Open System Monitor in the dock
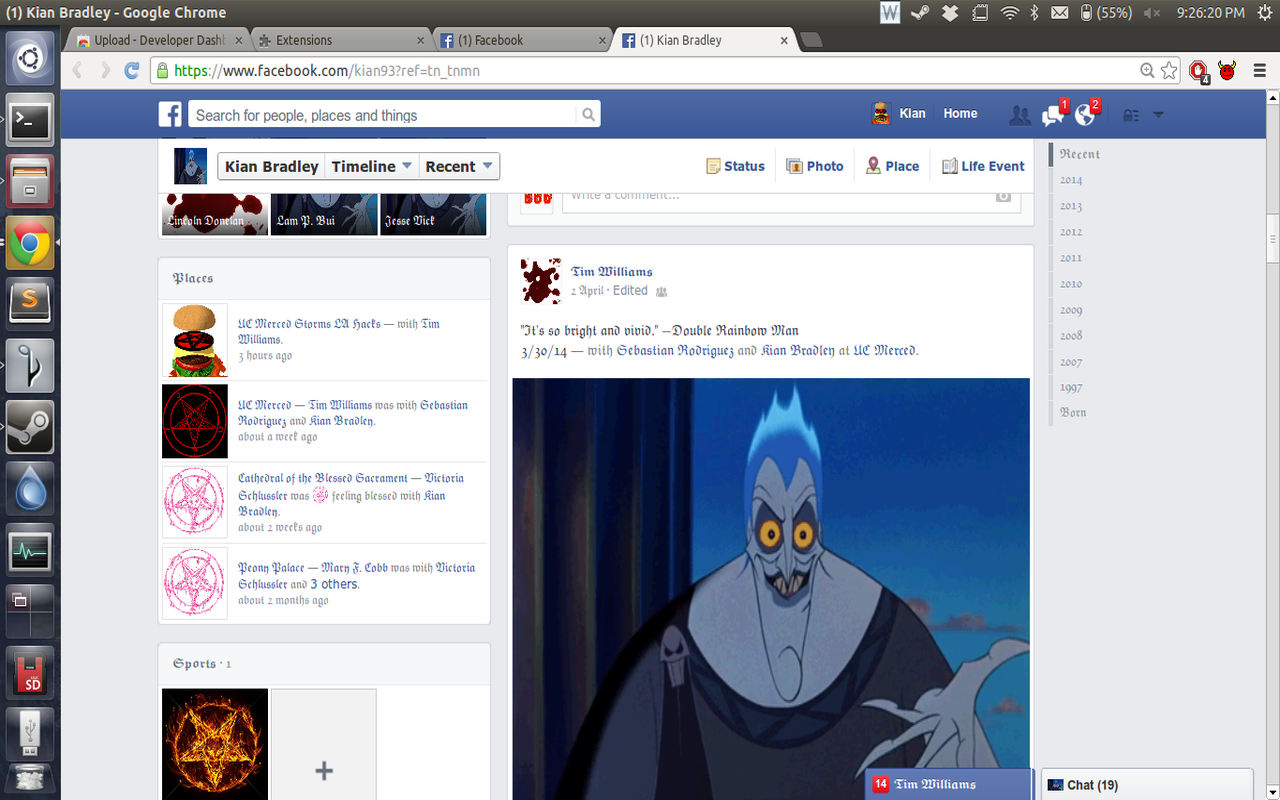 tap(30, 549)
